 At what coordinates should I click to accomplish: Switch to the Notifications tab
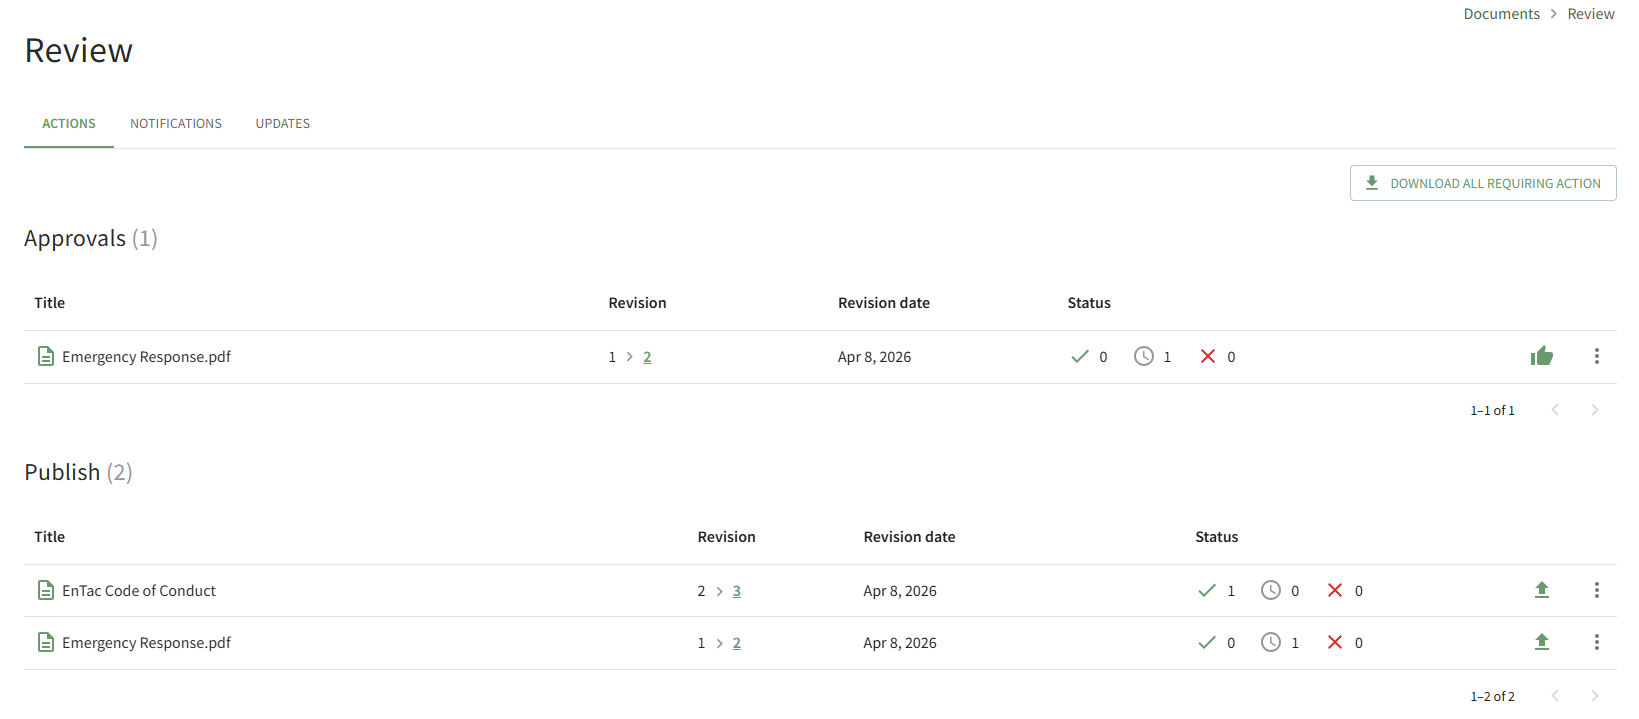pyautogui.click(x=176, y=124)
